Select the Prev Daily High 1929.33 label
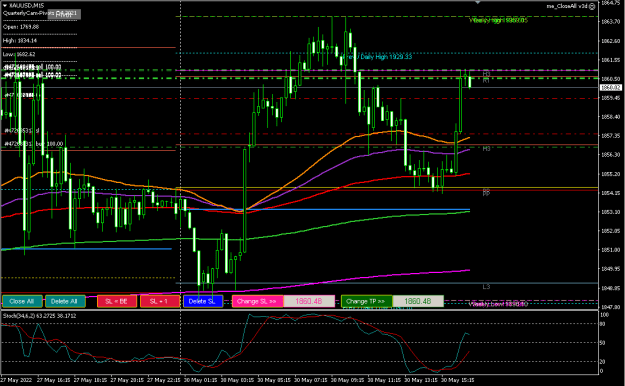Image resolution: width=625 pixels, height=386 pixels. [377, 57]
